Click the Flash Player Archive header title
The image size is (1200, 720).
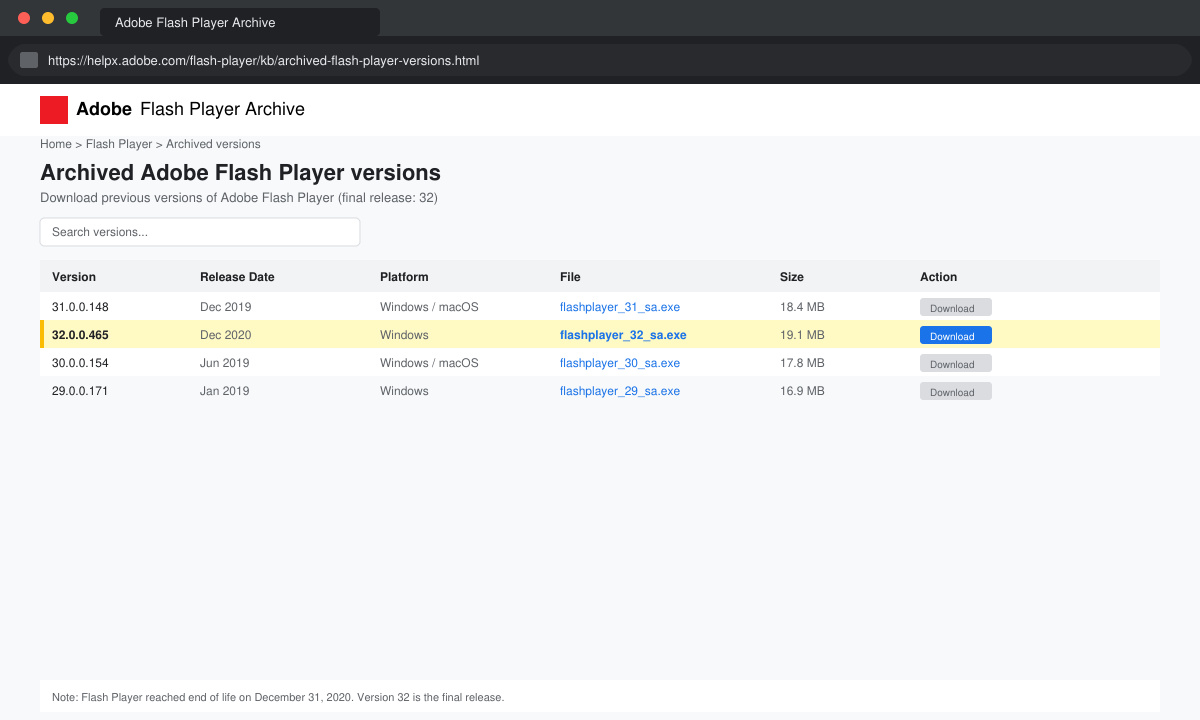point(222,109)
